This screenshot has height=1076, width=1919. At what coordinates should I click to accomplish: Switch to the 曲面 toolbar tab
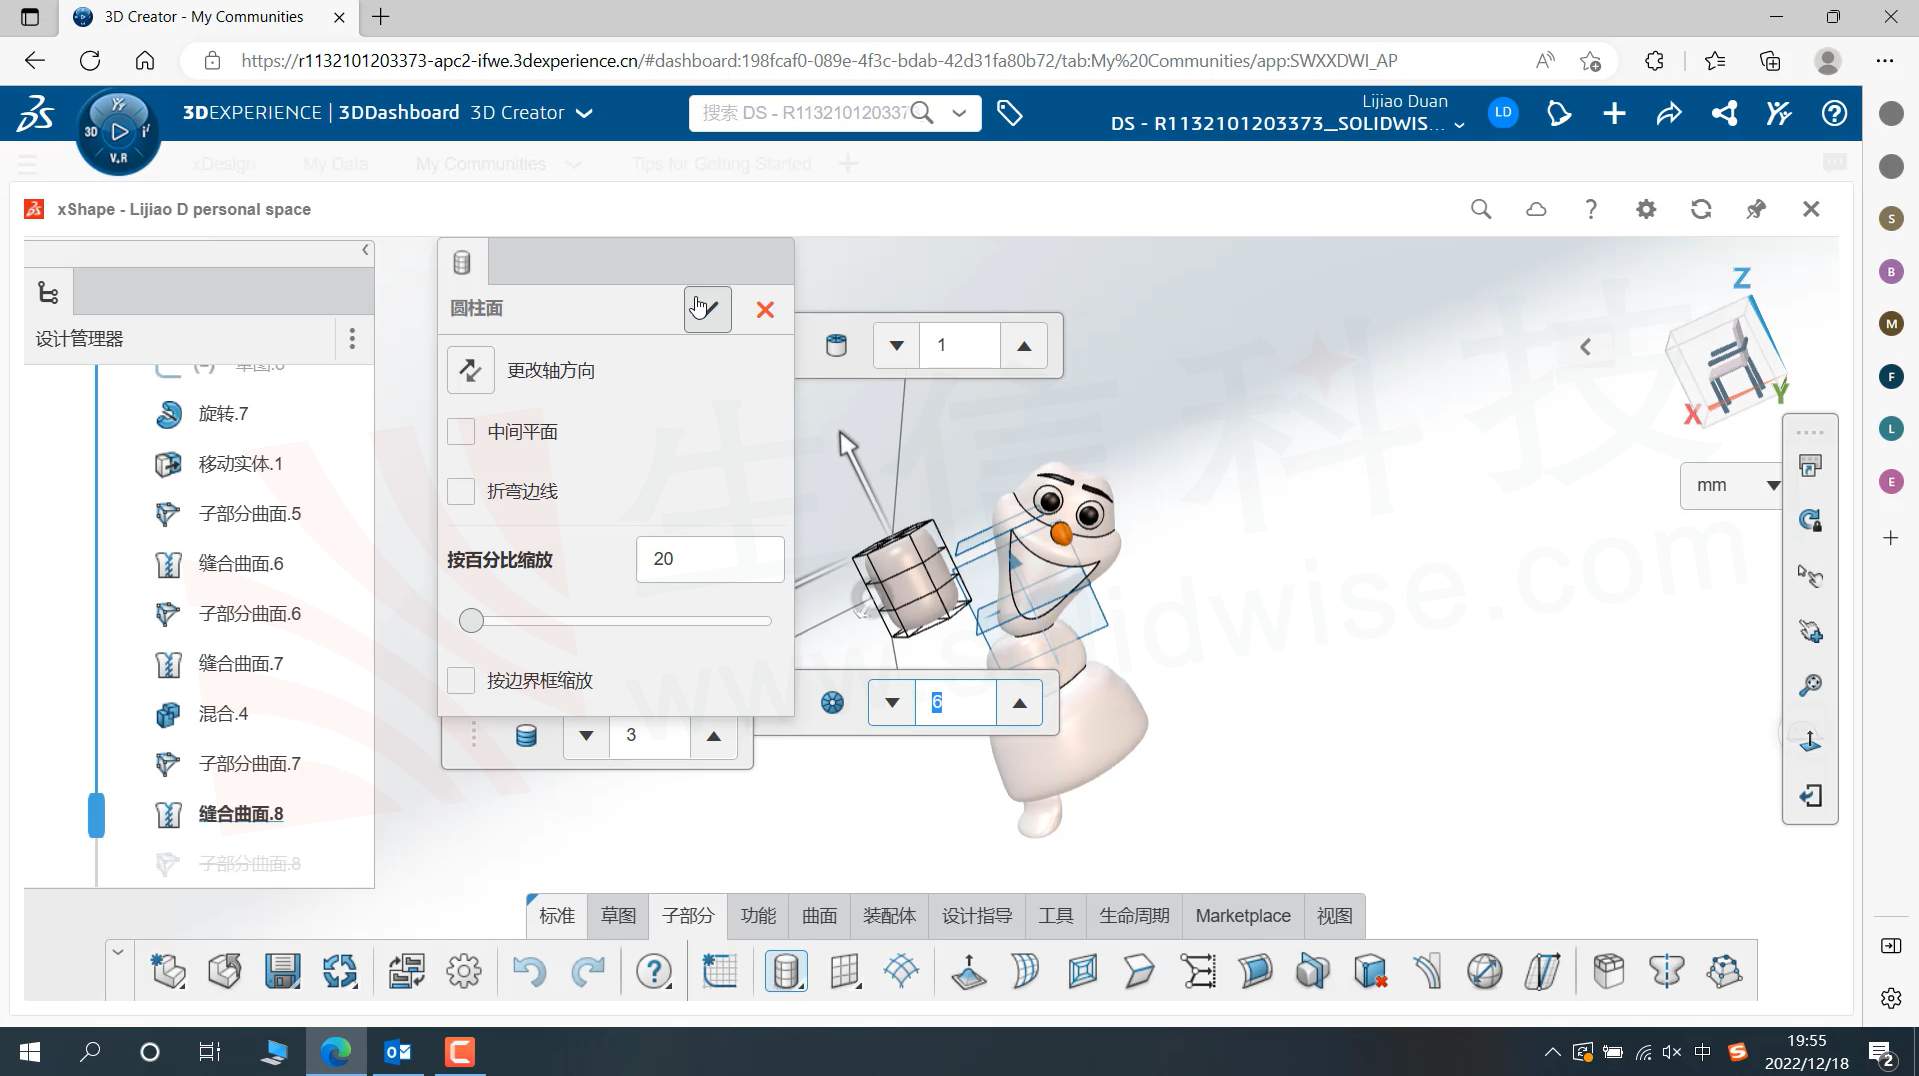coord(819,916)
